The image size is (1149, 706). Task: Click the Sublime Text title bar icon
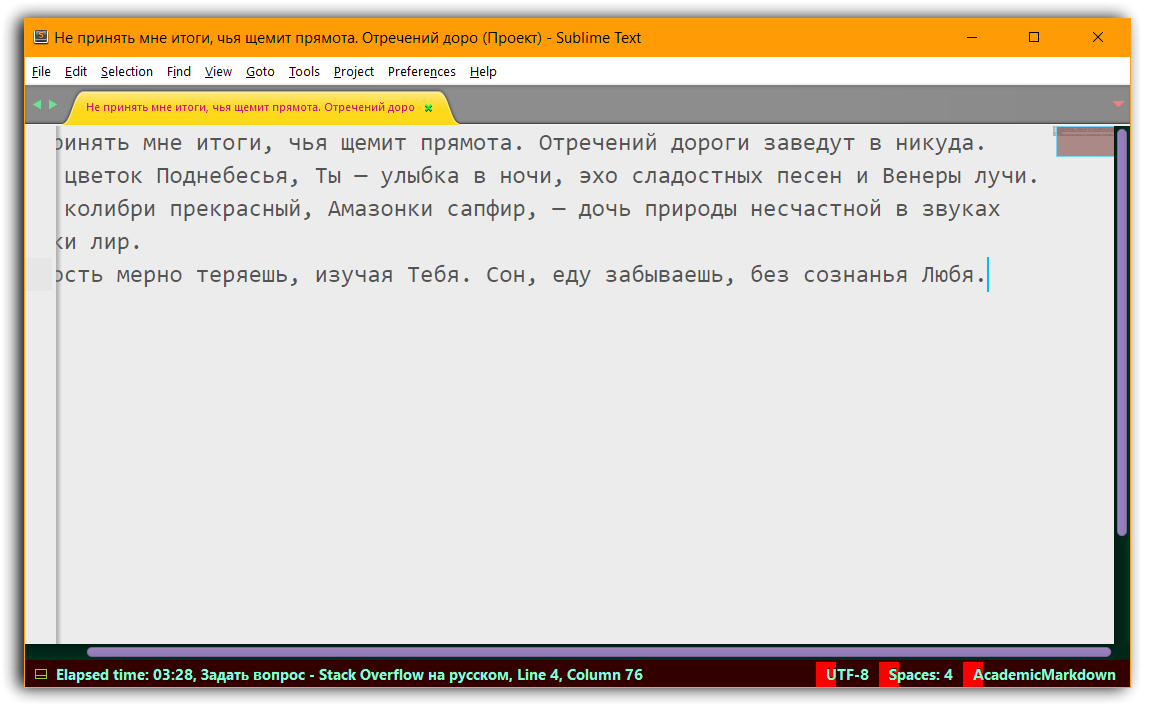(x=41, y=37)
